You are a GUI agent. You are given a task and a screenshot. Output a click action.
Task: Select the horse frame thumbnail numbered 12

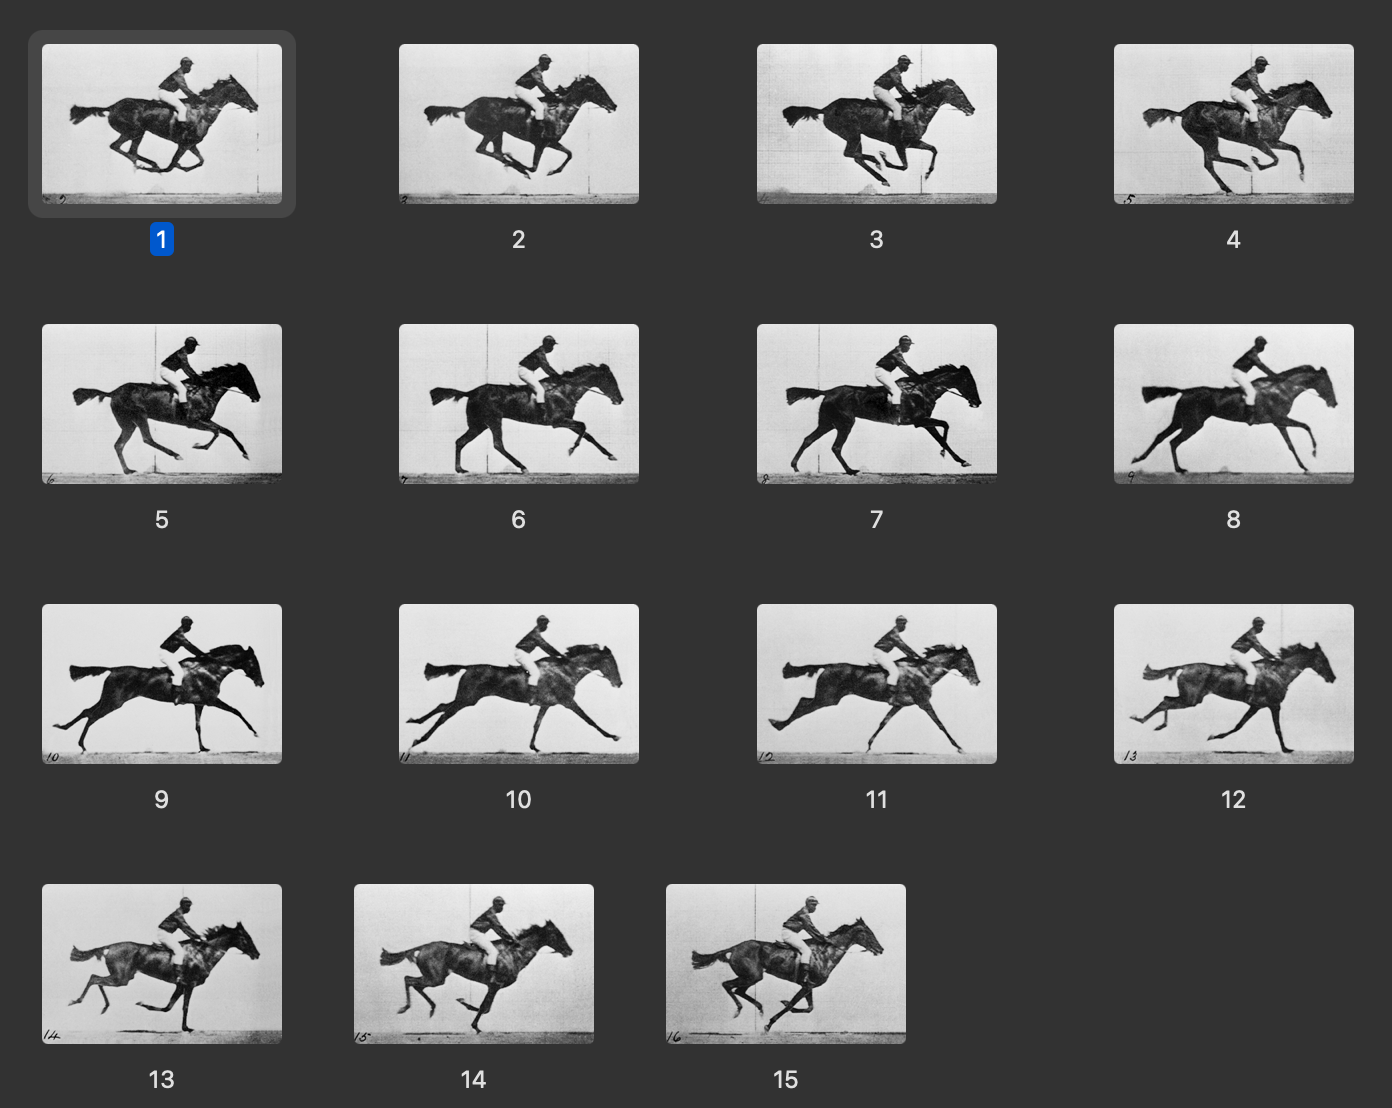pos(1234,684)
